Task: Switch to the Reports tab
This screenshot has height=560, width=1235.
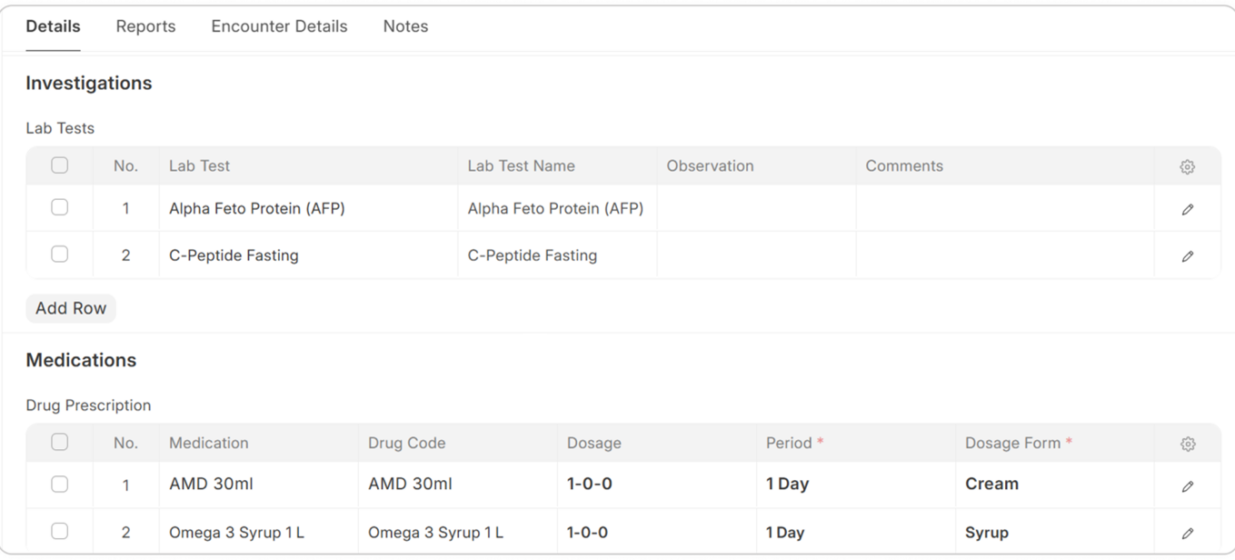Action: pyautogui.click(x=145, y=27)
